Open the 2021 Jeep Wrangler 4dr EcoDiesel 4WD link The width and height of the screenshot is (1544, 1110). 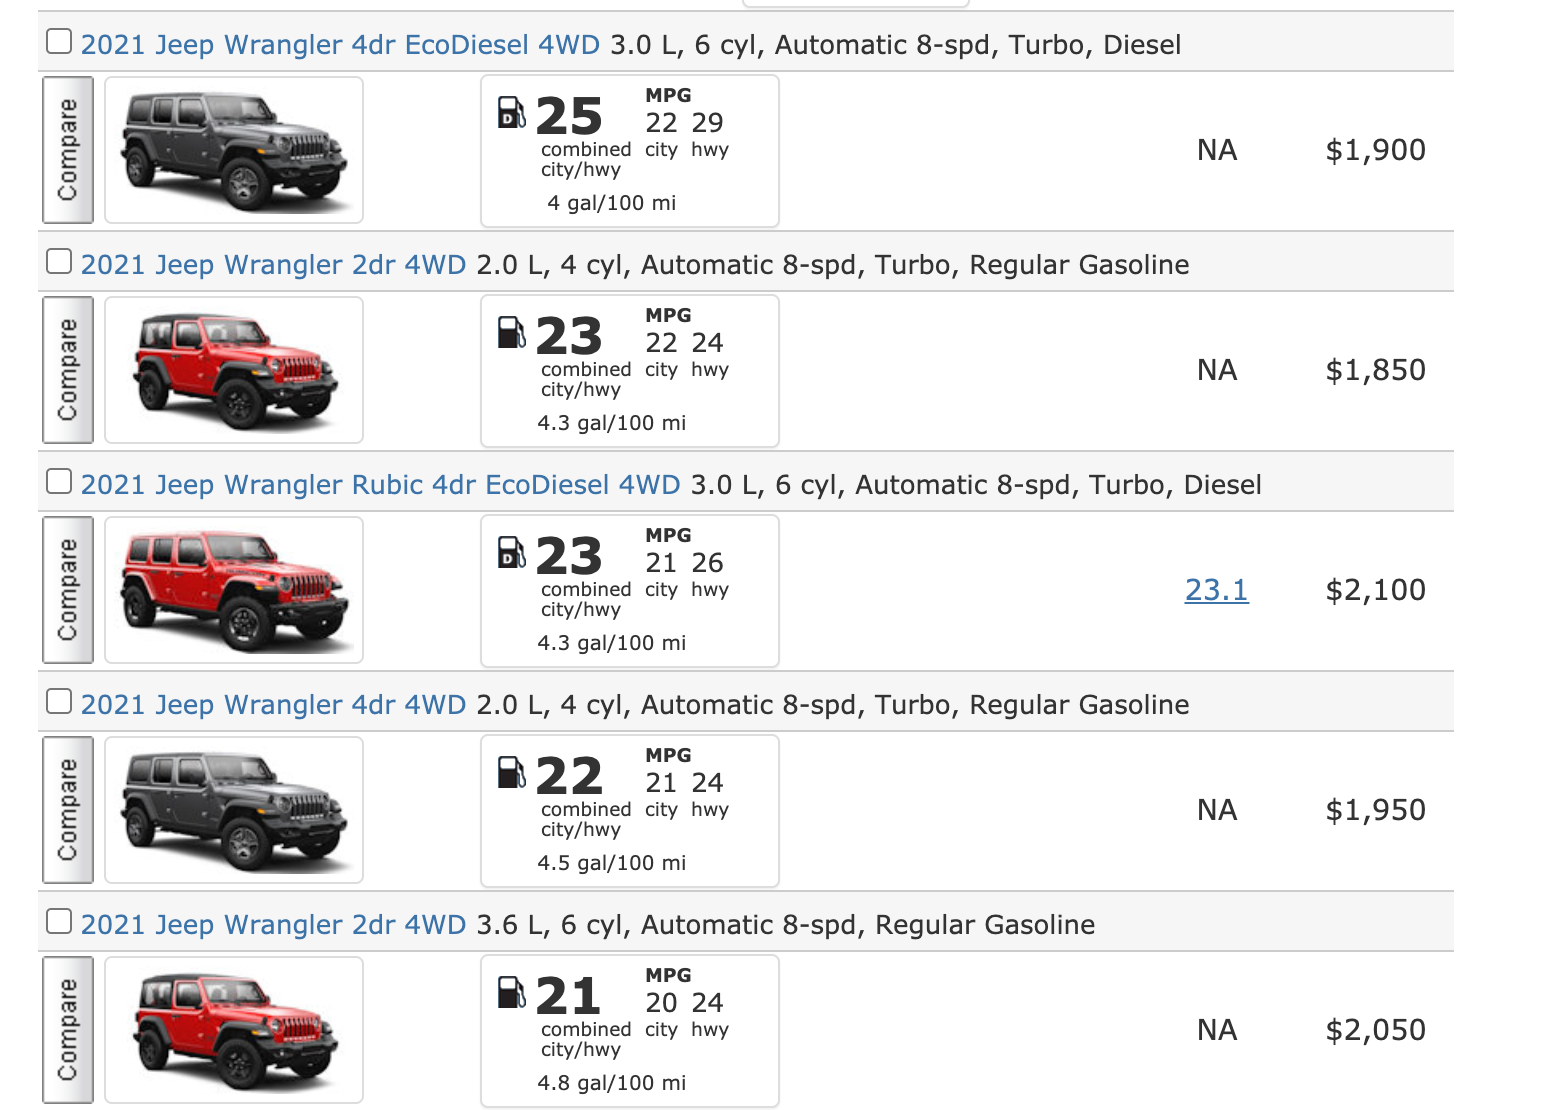pos(340,45)
